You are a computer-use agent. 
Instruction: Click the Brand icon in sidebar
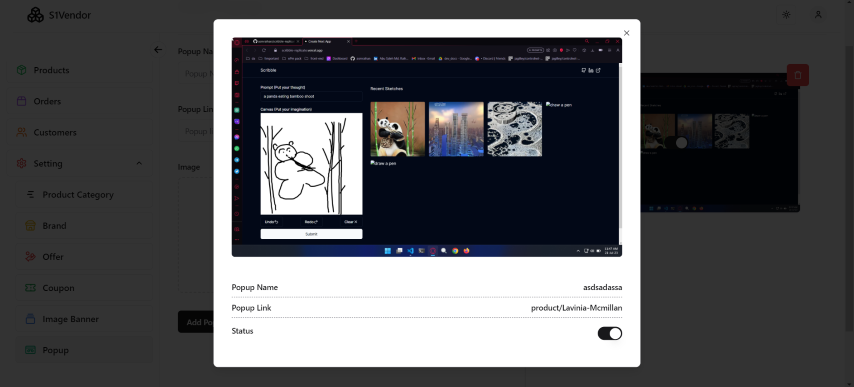[30, 225]
